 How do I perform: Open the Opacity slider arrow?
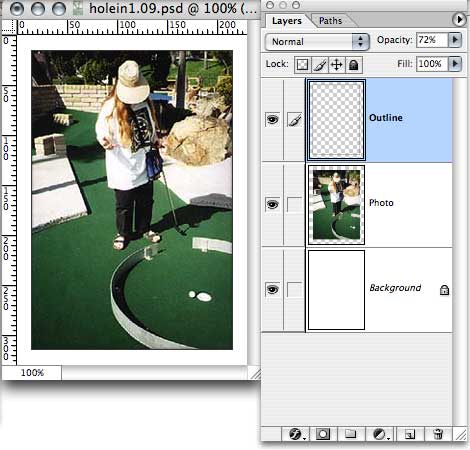(455, 40)
